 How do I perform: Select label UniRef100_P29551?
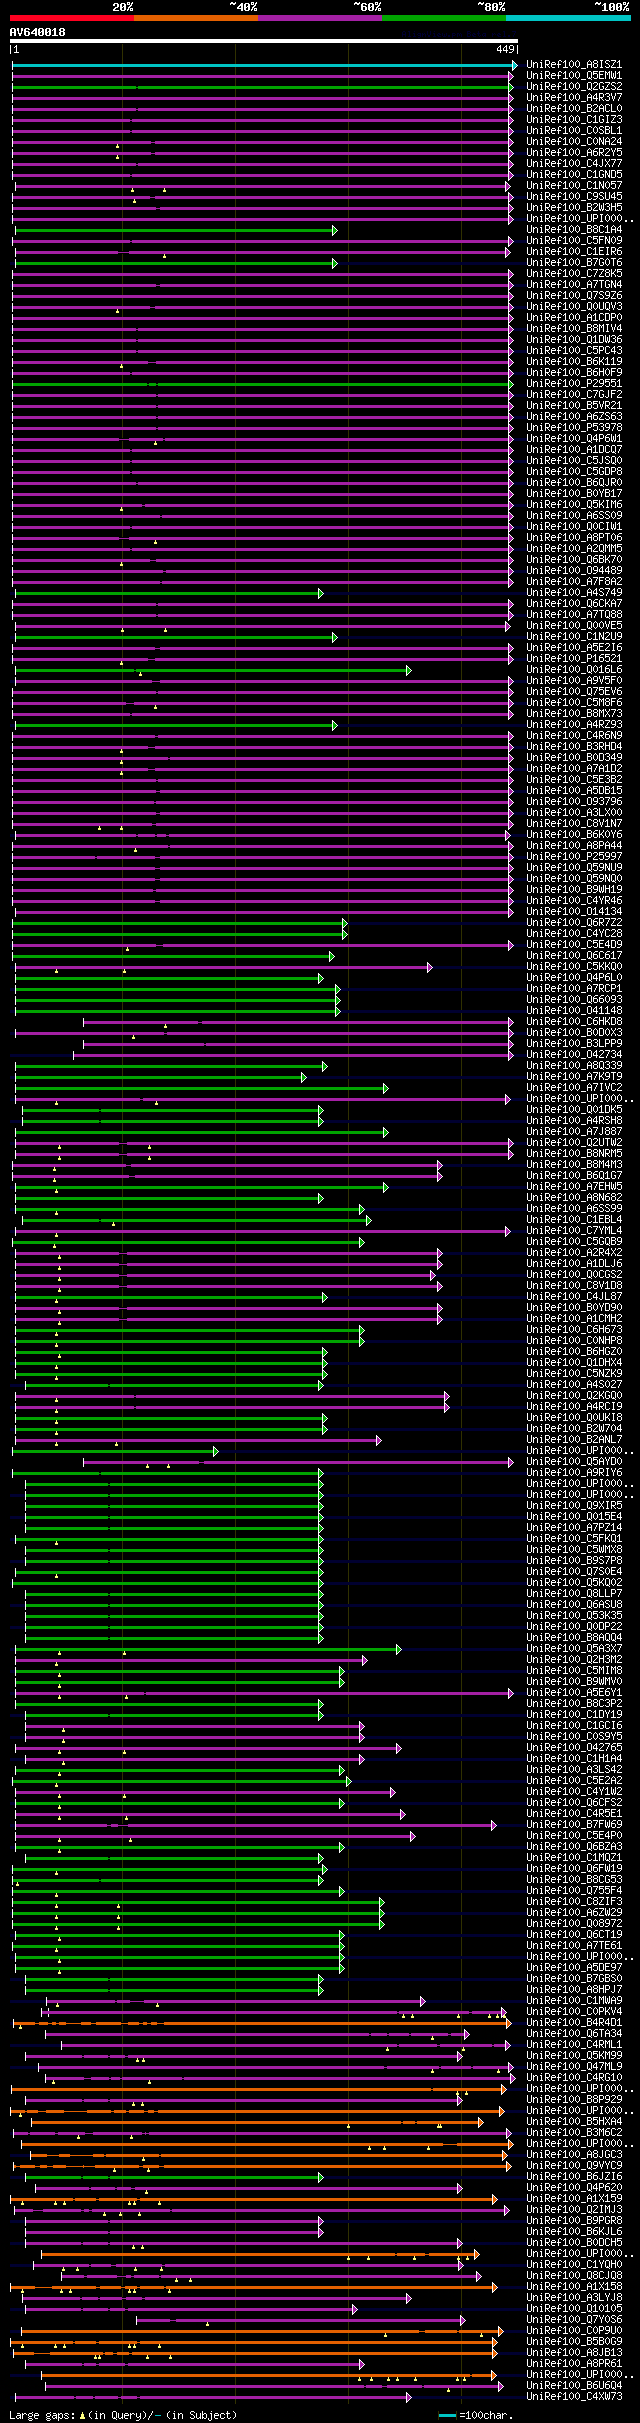click(x=574, y=384)
